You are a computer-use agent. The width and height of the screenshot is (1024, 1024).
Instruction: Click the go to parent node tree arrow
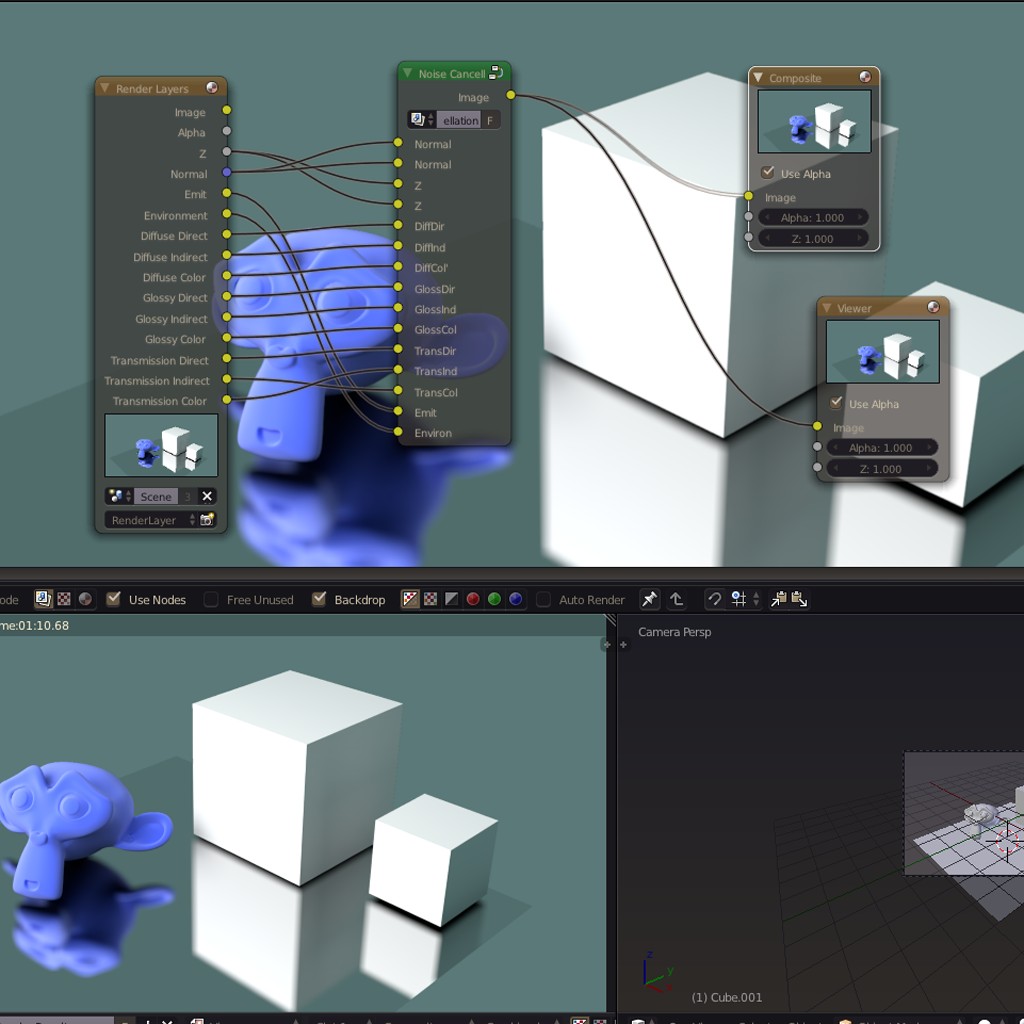point(677,599)
